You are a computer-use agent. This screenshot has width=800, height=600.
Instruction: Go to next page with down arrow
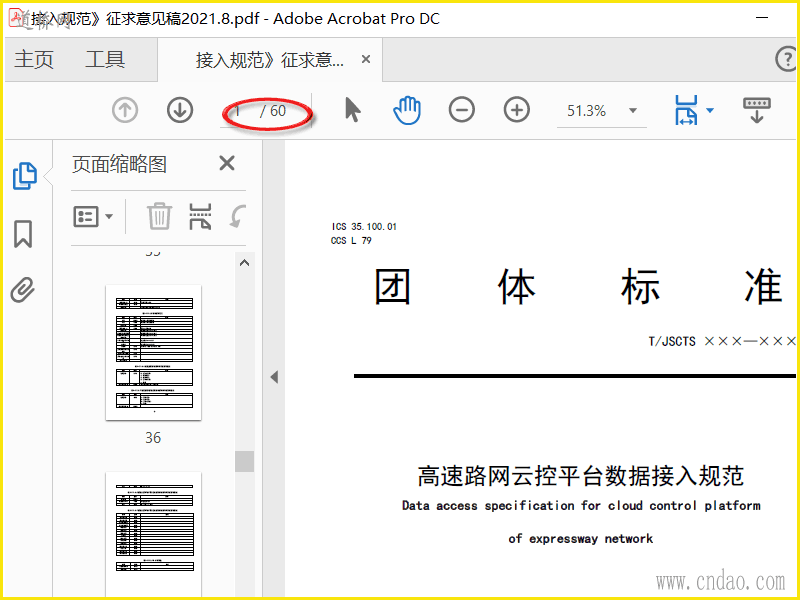(x=180, y=110)
